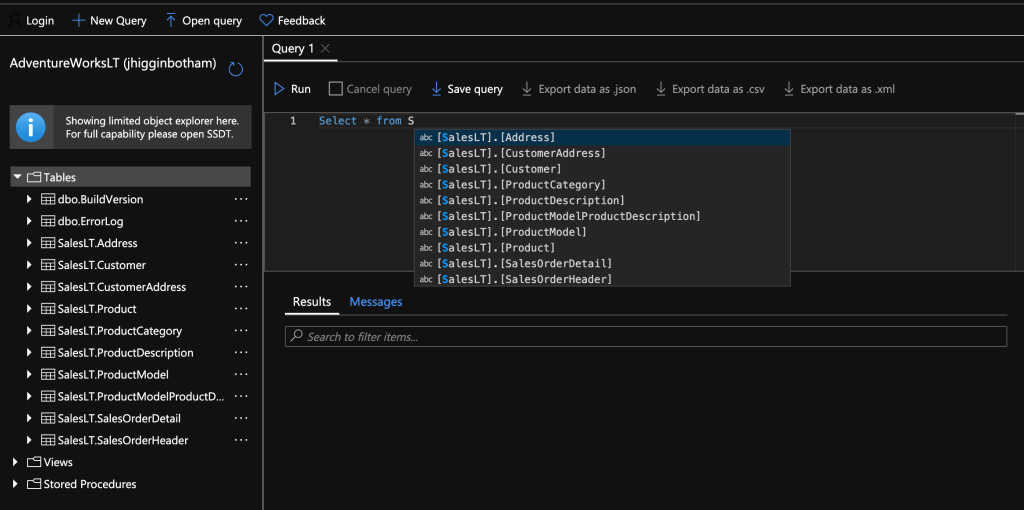The width and height of the screenshot is (1024, 510).
Task: Click Export data as .xml icon
Action: point(789,89)
